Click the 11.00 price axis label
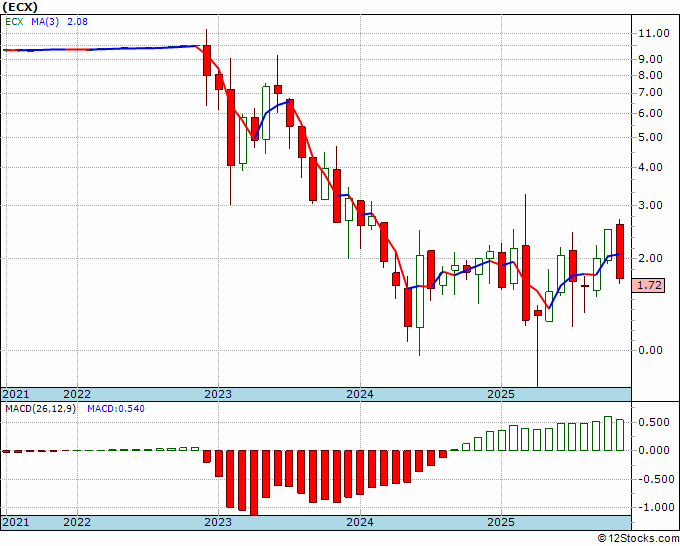Viewport: 680px width, 546px height. coord(654,33)
